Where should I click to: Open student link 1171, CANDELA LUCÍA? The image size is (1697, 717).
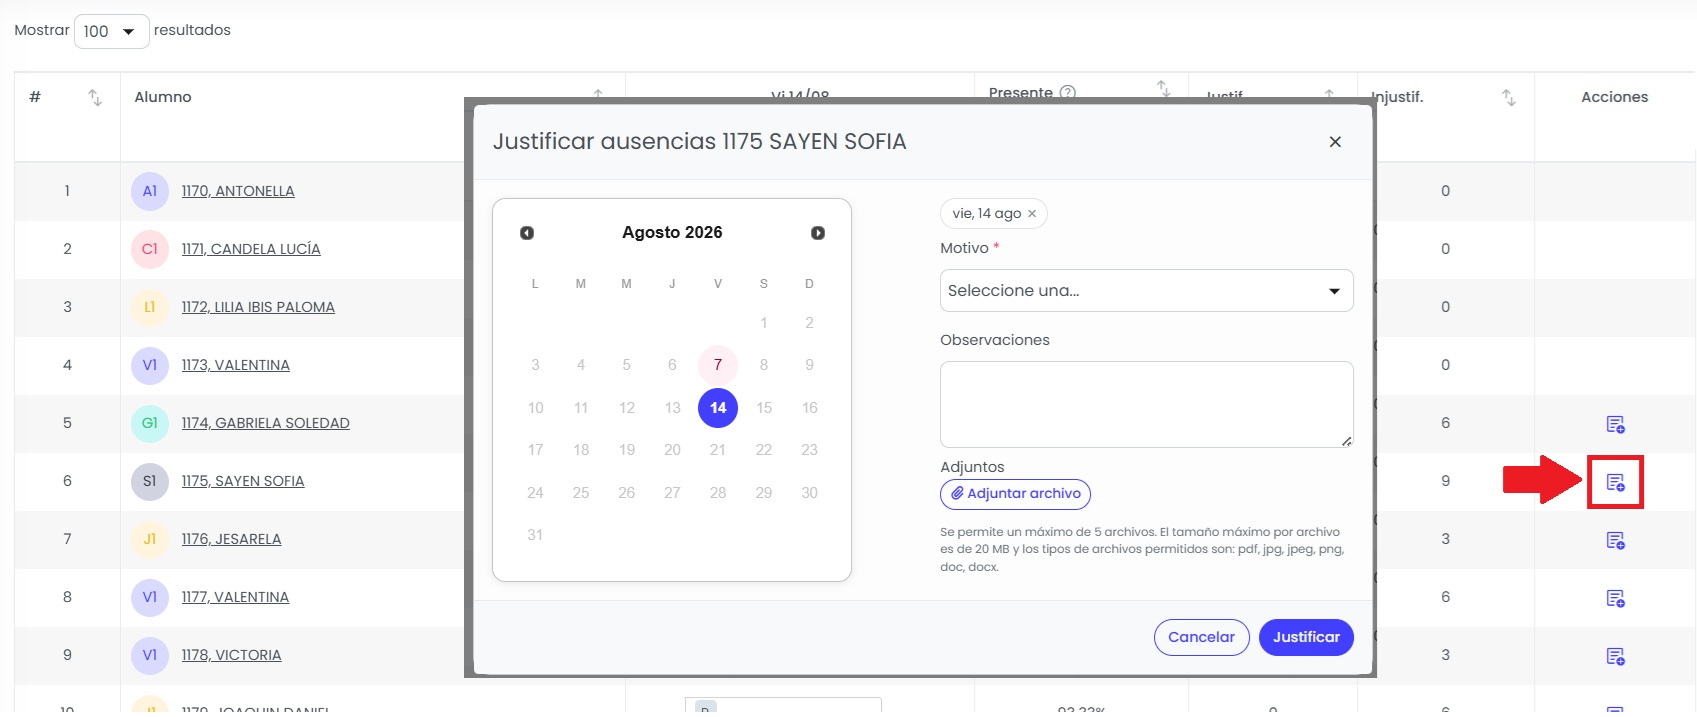(x=251, y=249)
